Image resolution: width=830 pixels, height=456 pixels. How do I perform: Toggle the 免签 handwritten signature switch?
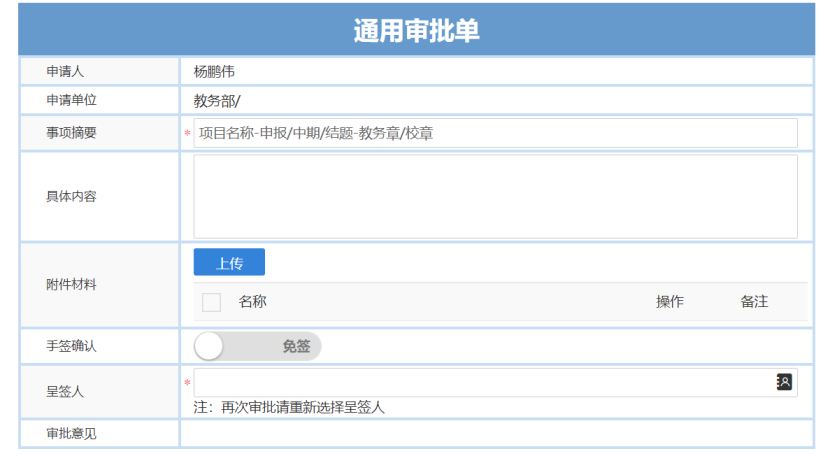coord(257,347)
